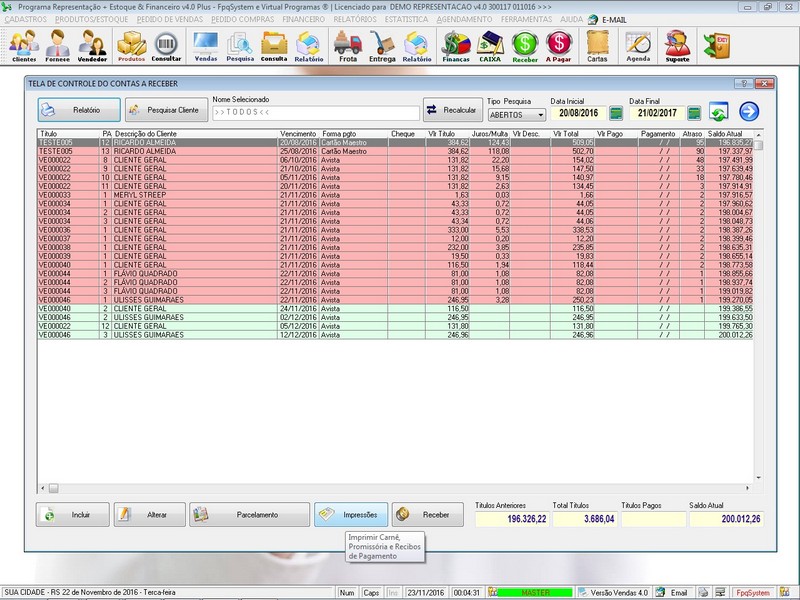The image size is (800, 600).
Task: Open the FERRAMENTAS menu
Action: point(526,19)
